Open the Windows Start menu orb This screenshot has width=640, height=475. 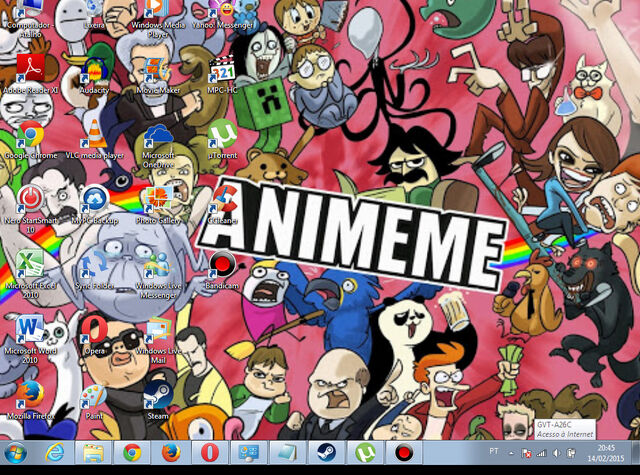coord(16,453)
